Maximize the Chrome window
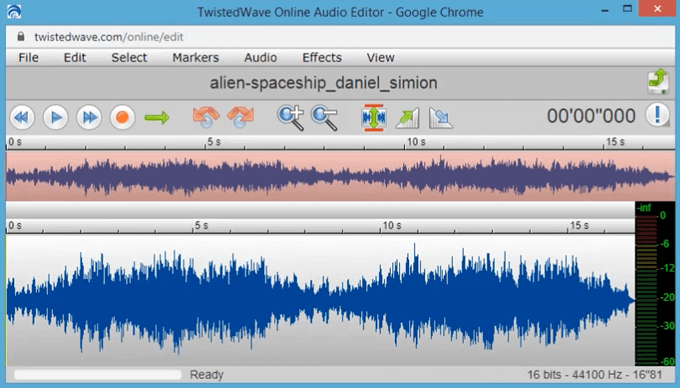 [627, 9]
